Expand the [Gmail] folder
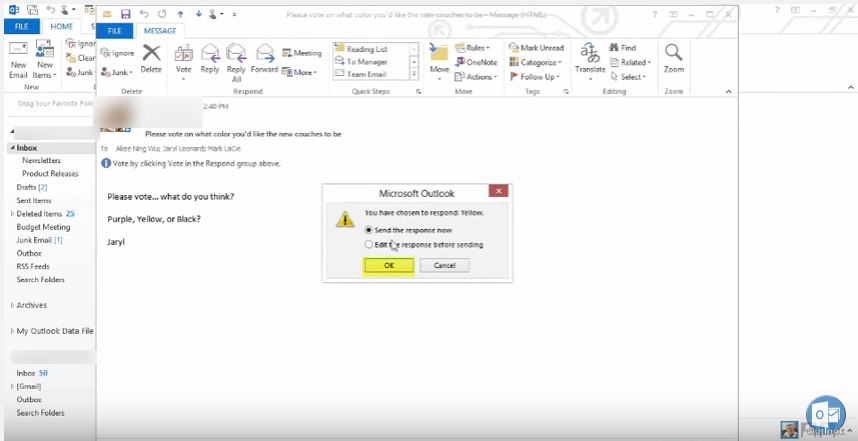This screenshot has height=441, width=858. click(x=12, y=386)
